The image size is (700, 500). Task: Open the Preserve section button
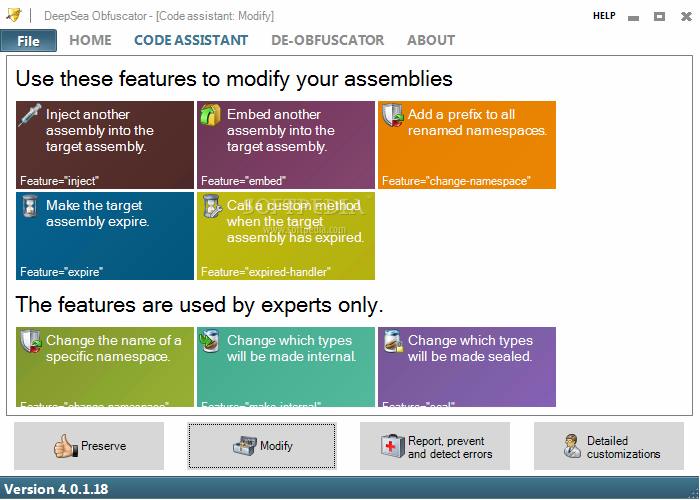pos(89,446)
